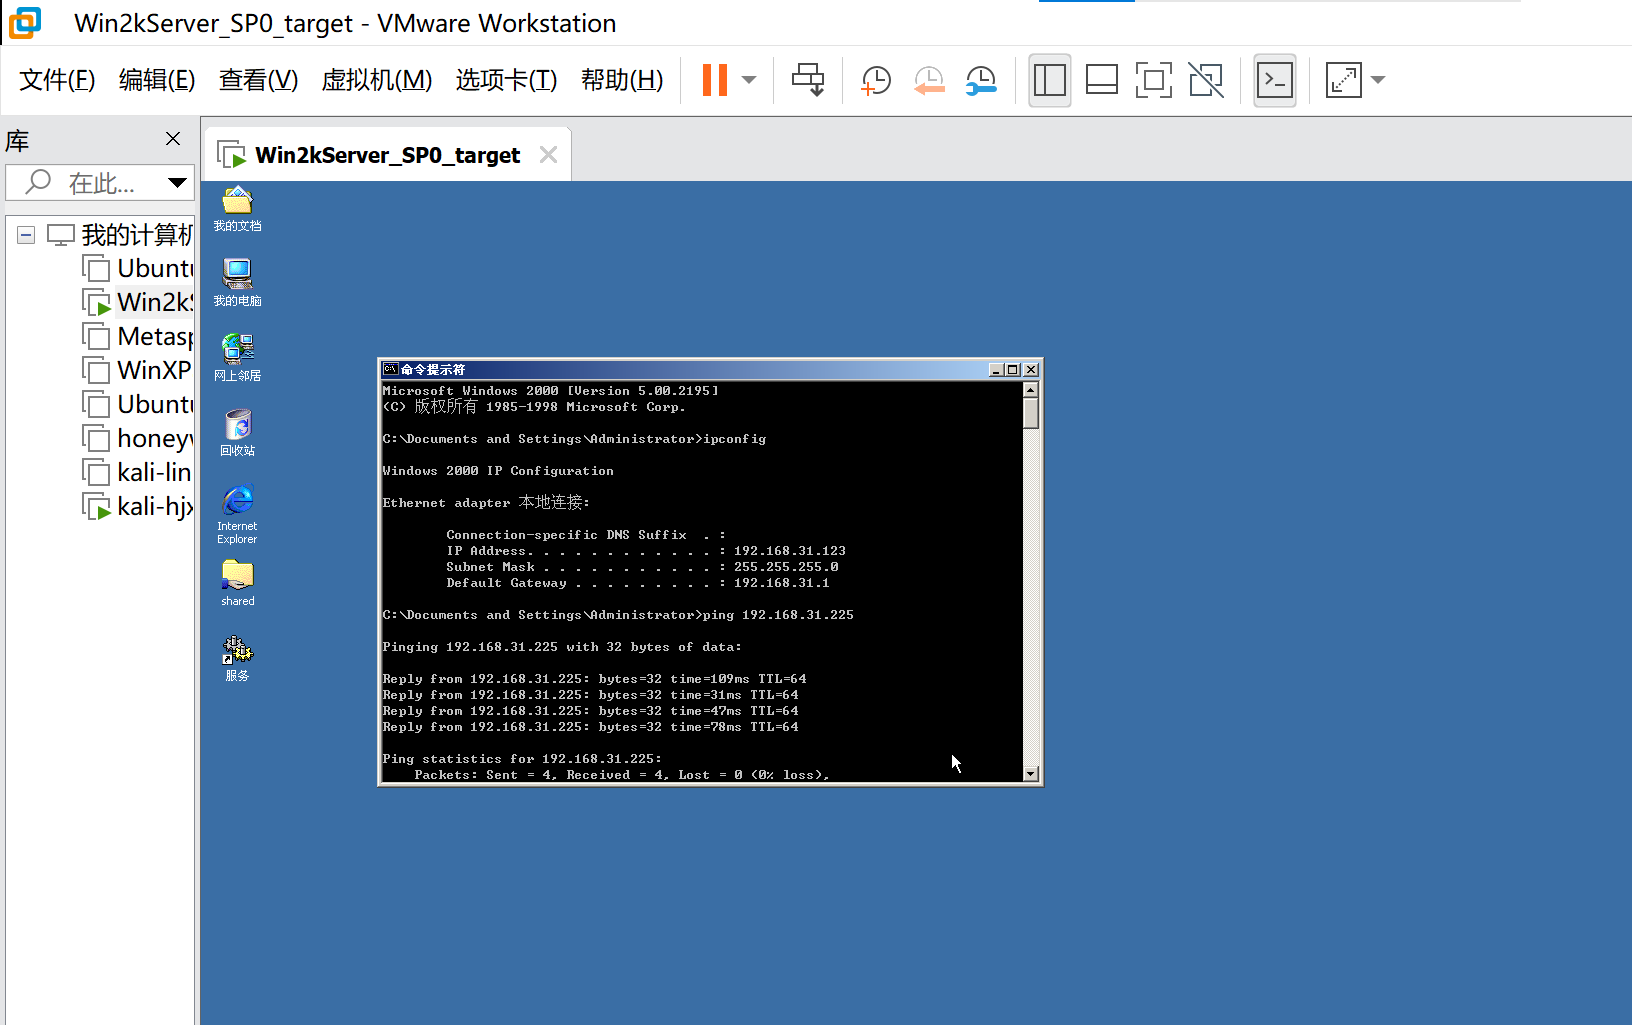This screenshot has width=1632, height=1025.
Task: Toggle the library sidebar view icon
Action: point(1049,80)
